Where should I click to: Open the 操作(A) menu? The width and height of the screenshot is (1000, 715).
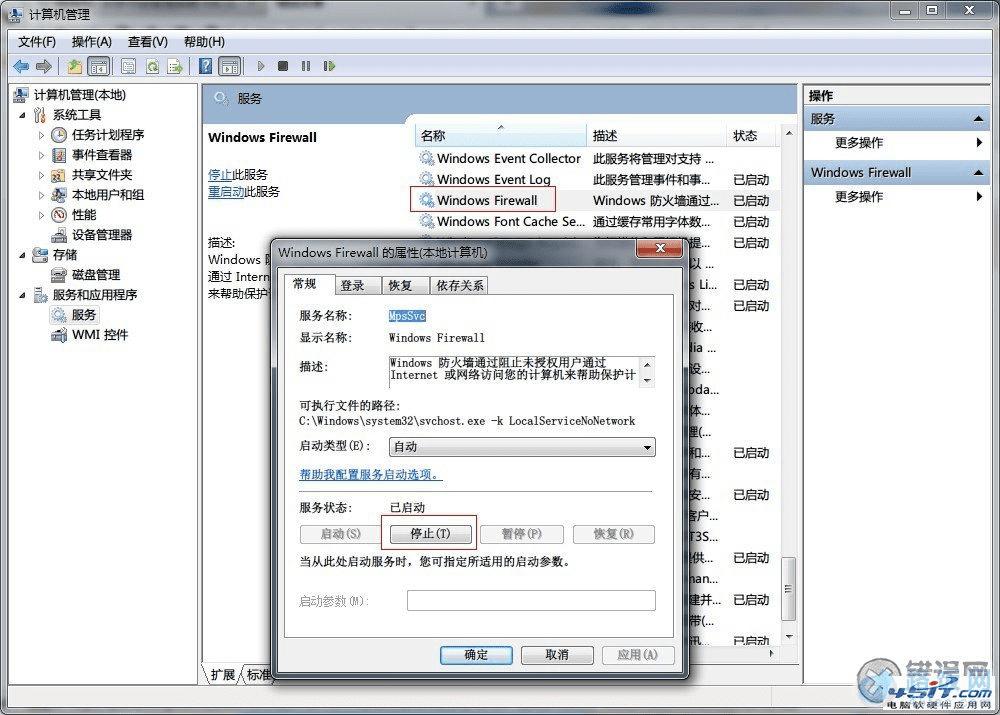pos(92,41)
